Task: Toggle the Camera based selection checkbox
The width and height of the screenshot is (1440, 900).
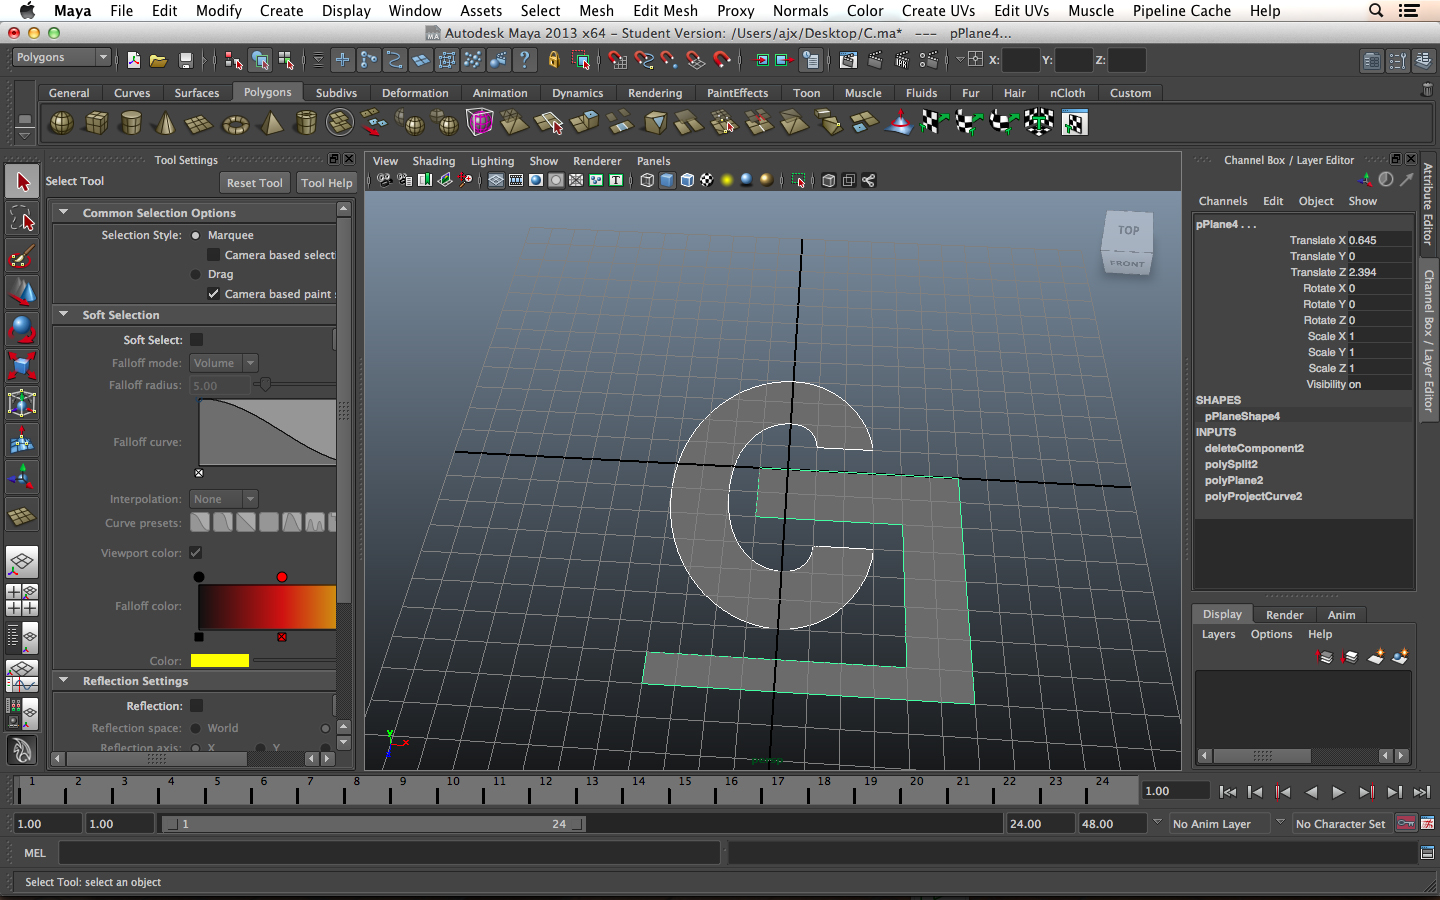Action: [x=213, y=255]
